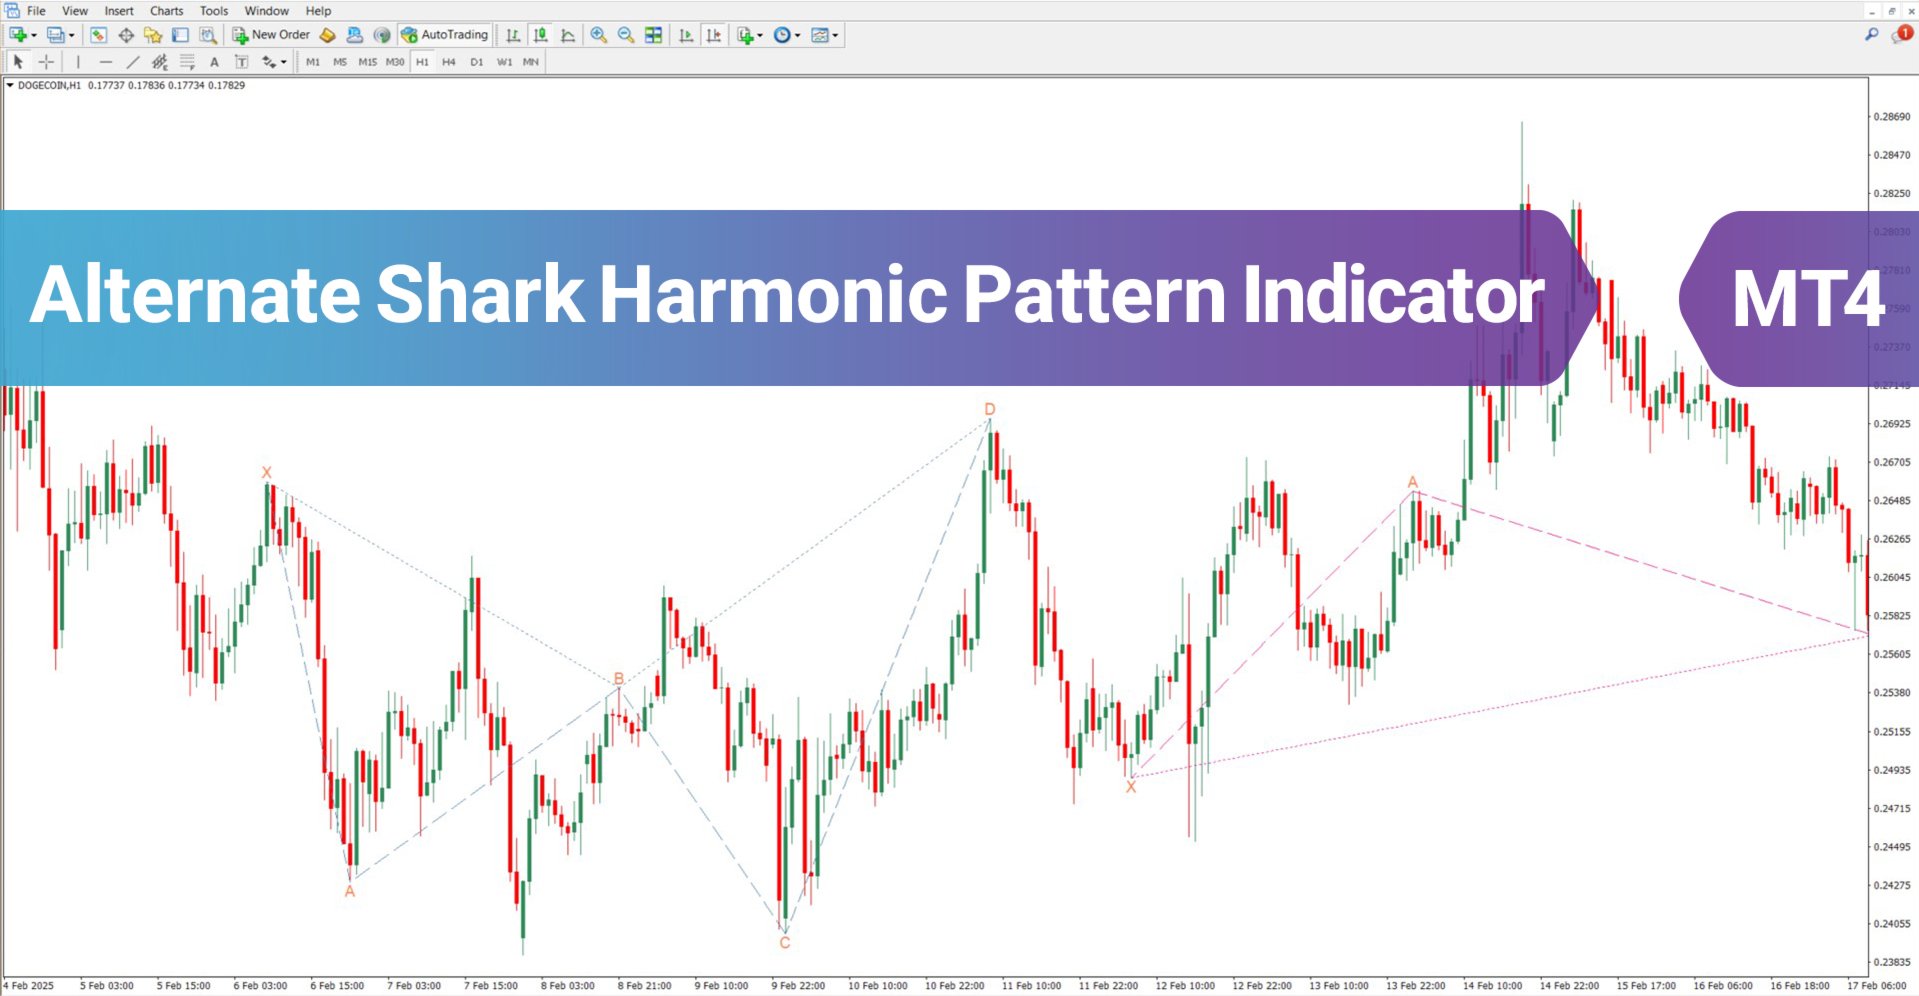Expand the Profiles dropdown arrow
1919x996 pixels.
point(72,36)
